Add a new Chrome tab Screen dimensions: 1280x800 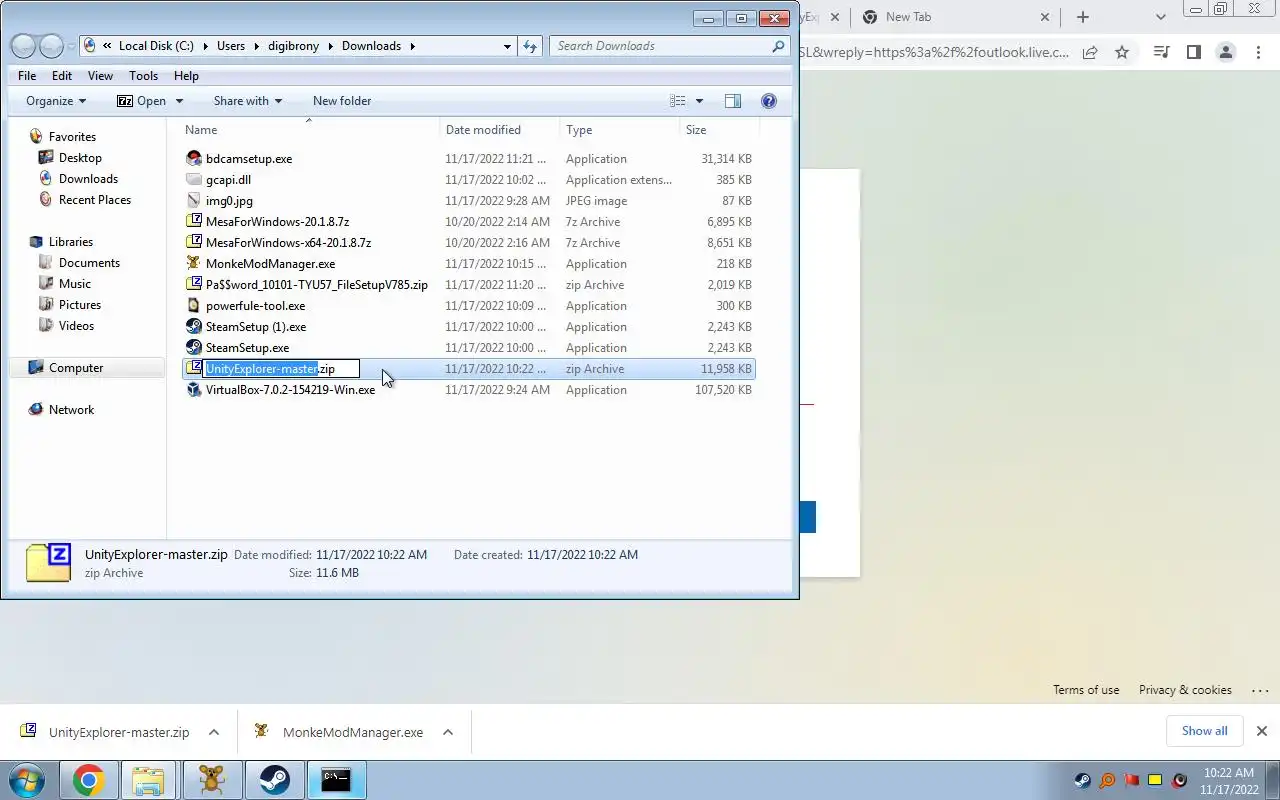pos(1083,17)
